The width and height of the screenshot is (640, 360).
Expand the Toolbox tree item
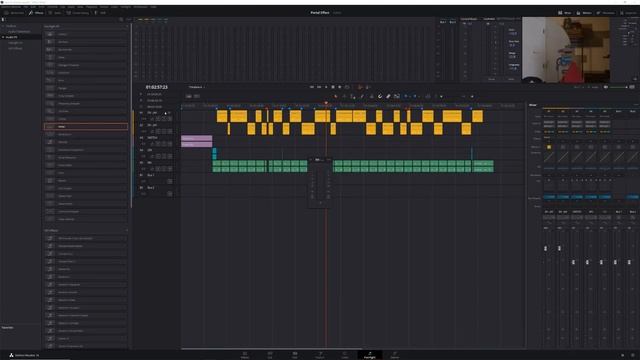[3, 26]
